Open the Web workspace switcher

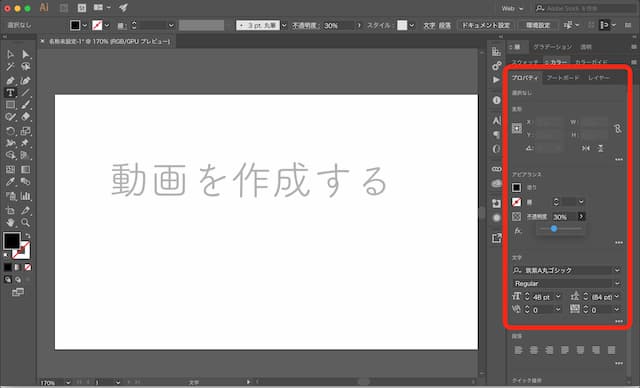[x=512, y=8]
